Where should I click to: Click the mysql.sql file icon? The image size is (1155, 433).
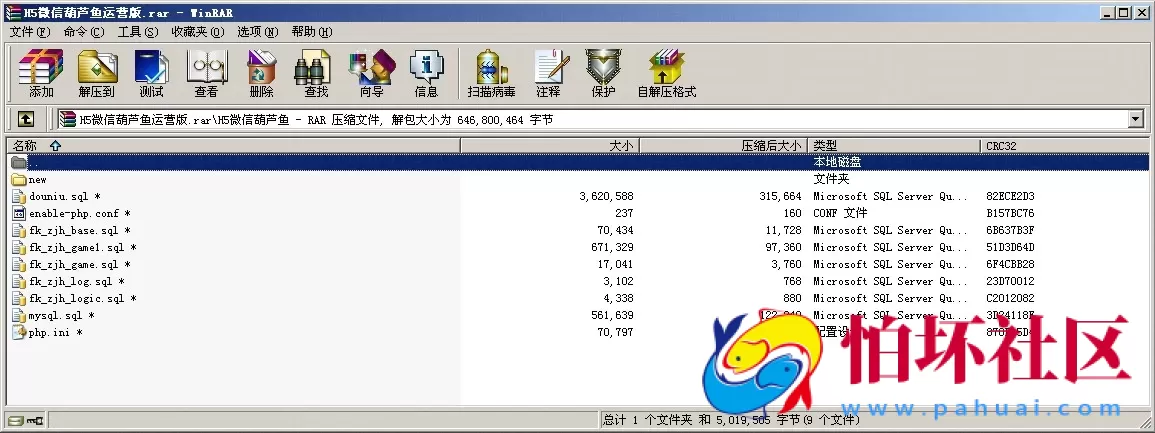click(x=19, y=315)
